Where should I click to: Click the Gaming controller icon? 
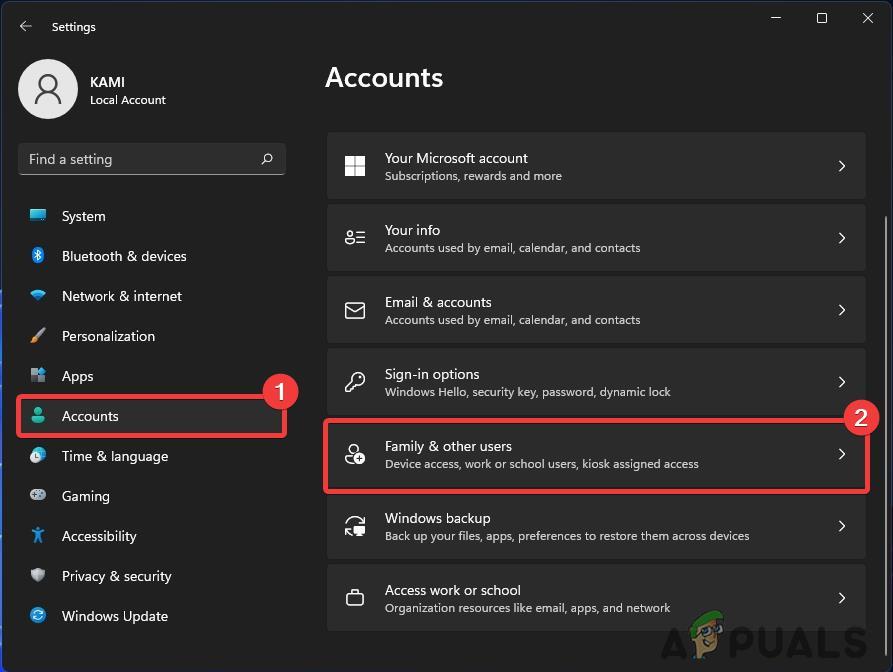[38, 496]
